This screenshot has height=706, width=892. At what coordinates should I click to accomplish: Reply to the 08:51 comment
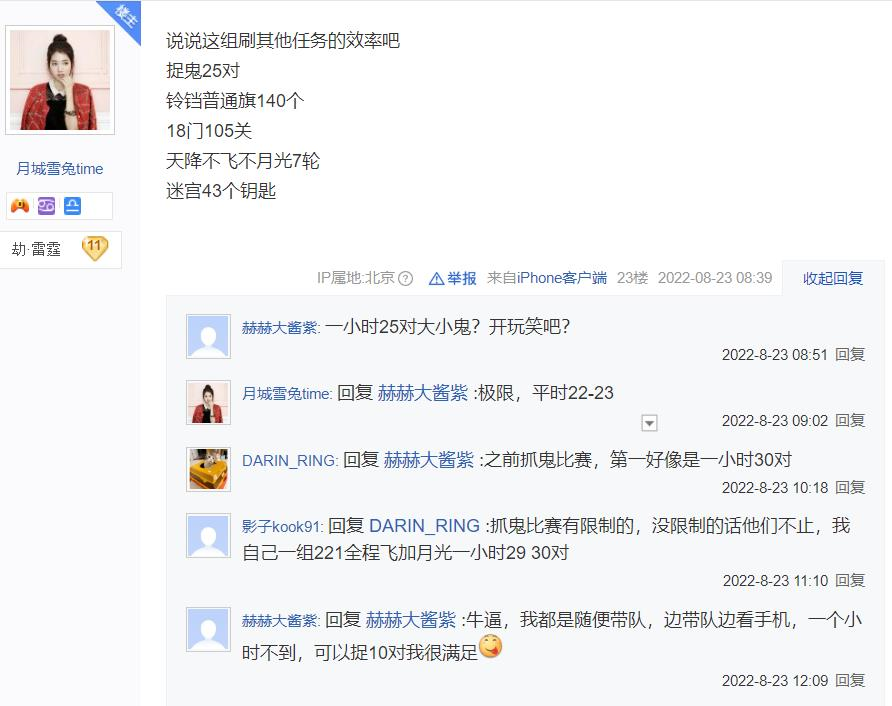(x=850, y=355)
